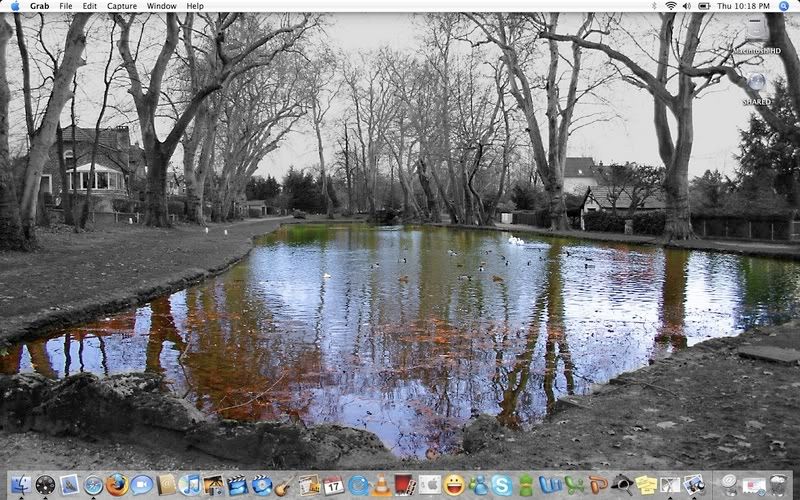Open Safari from the dock
The height and width of the screenshot is (500, 800).
point(93,485)
